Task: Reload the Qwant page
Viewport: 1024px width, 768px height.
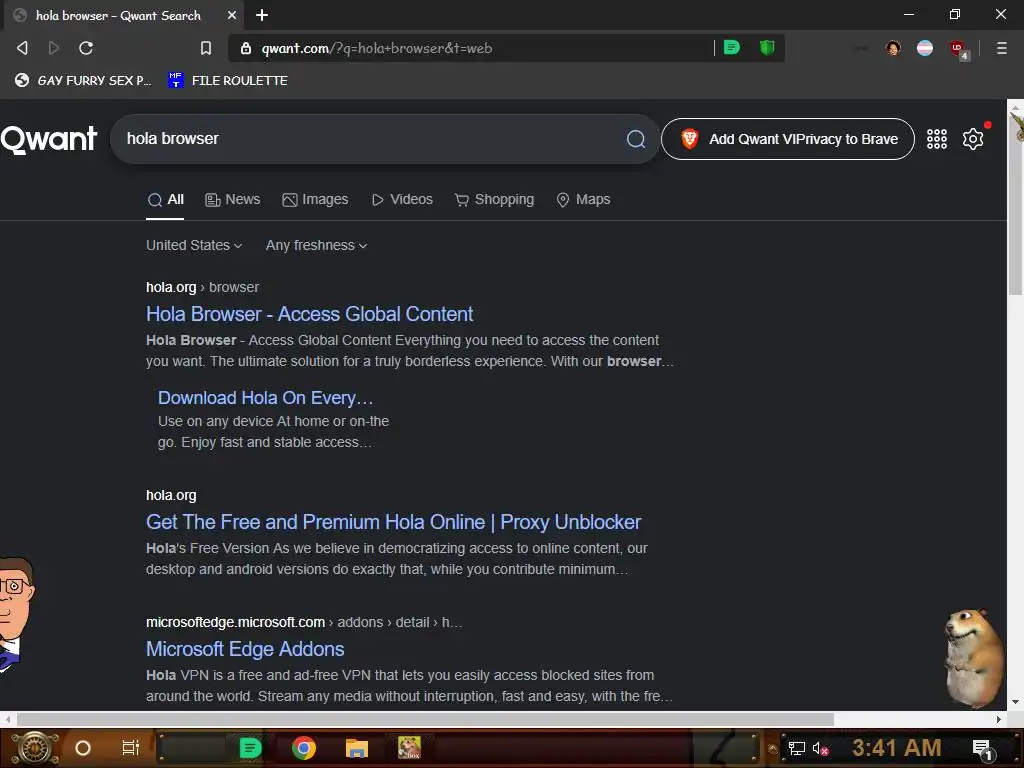Action: pos(86,48)
